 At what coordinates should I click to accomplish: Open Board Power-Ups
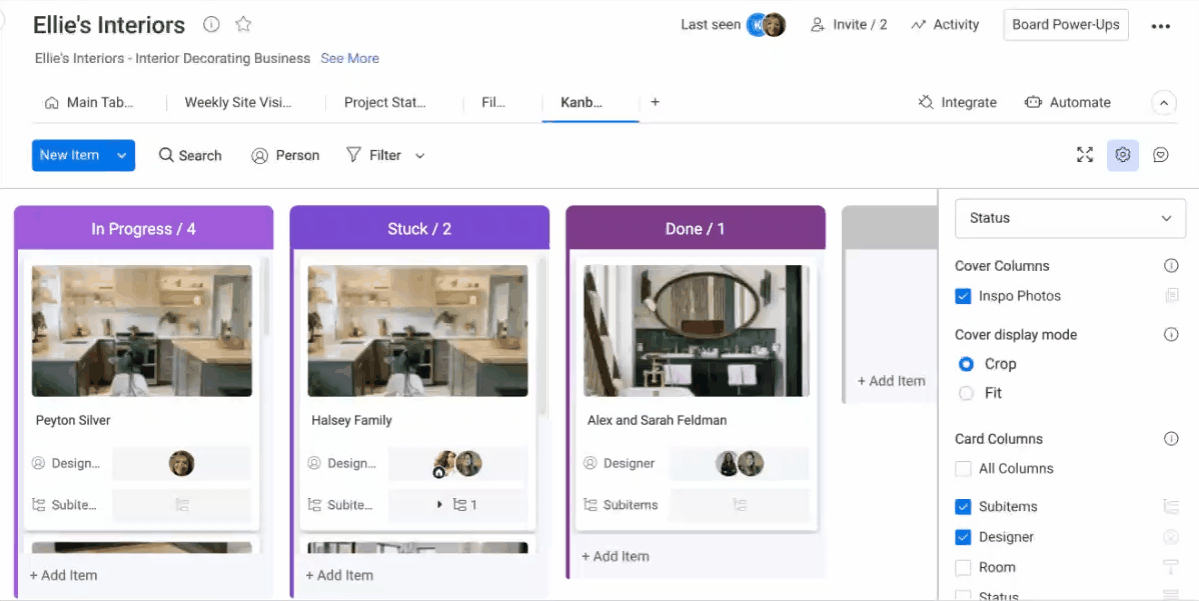coord(1065,24)
